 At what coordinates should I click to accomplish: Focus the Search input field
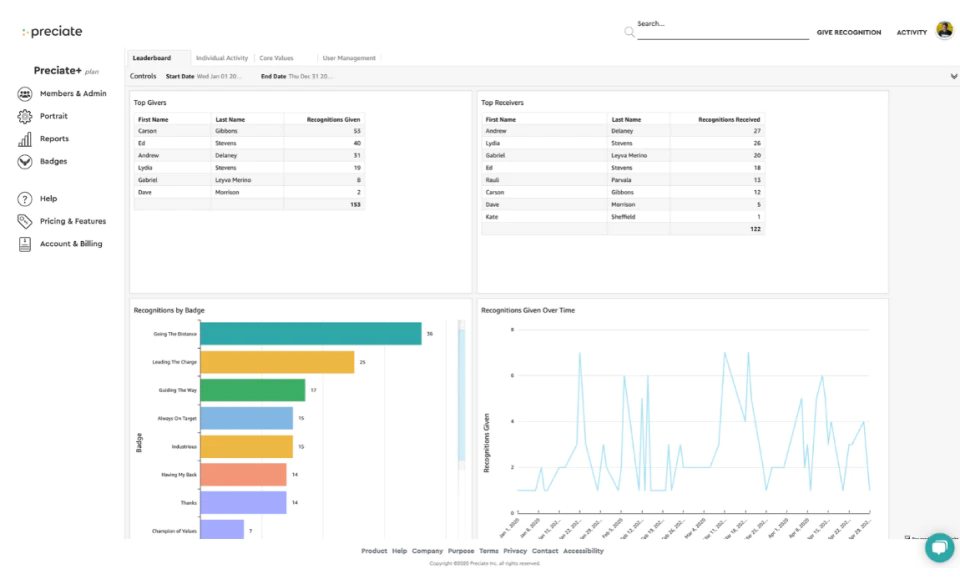coord(723,29)
